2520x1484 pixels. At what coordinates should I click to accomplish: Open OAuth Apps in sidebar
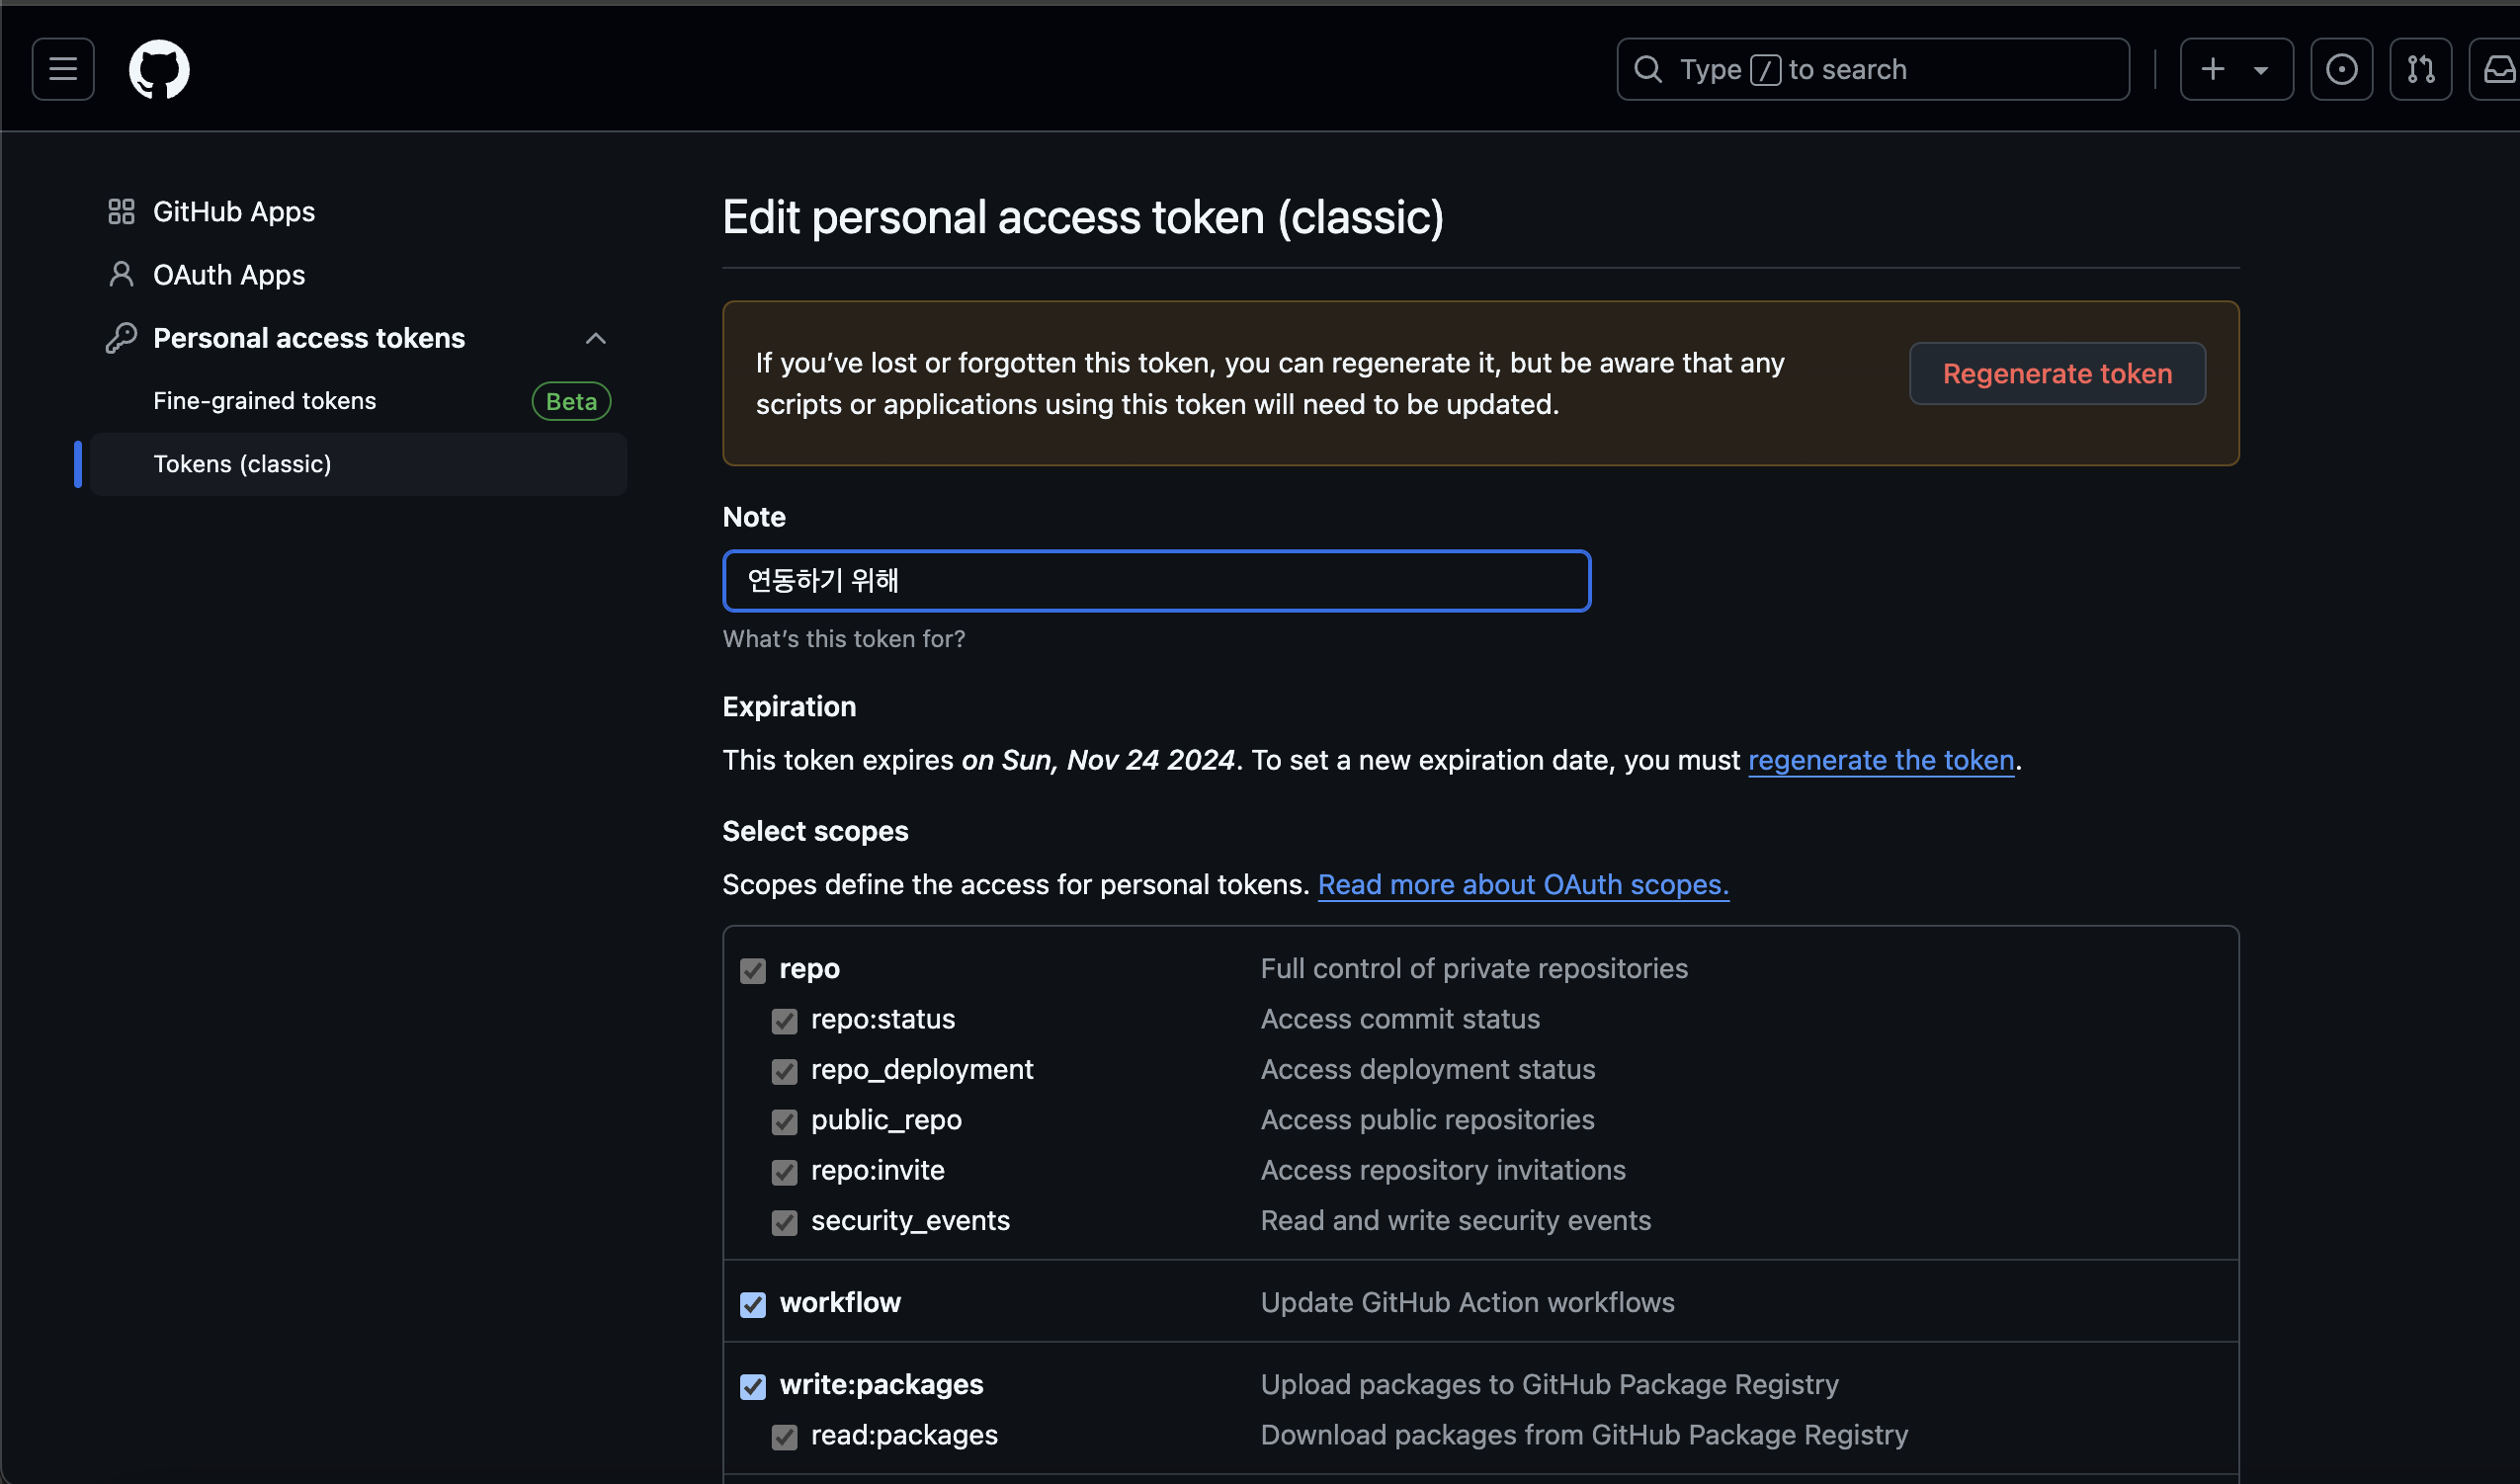[229, 275]
